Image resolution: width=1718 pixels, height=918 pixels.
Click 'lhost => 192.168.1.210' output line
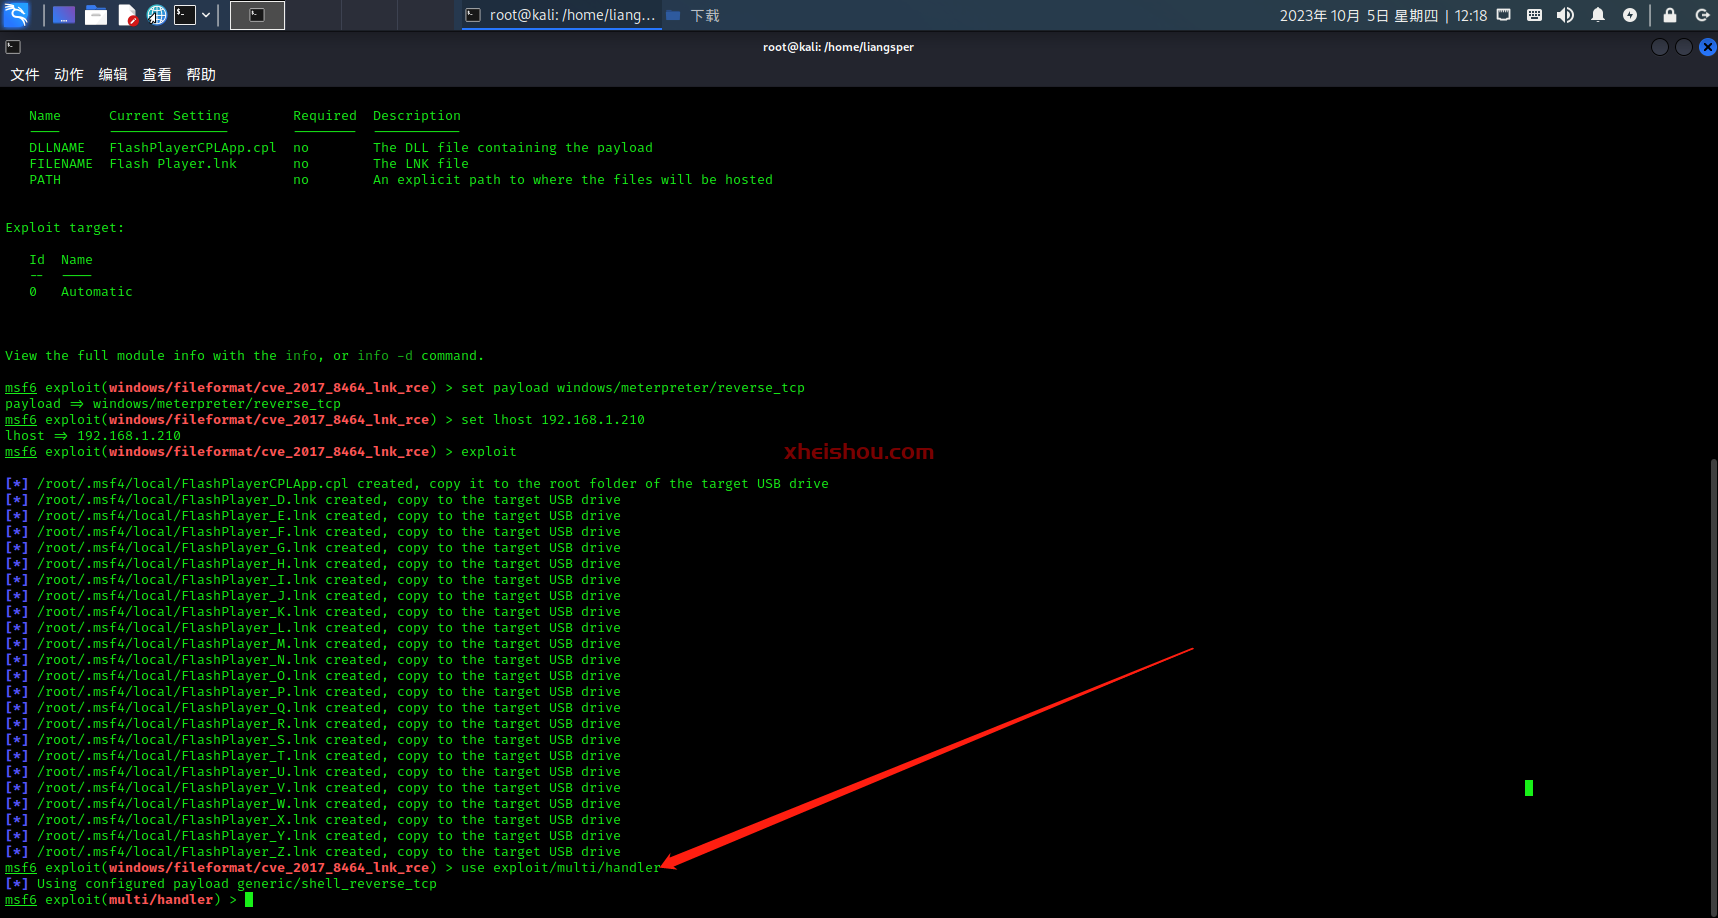coord(93,436)
